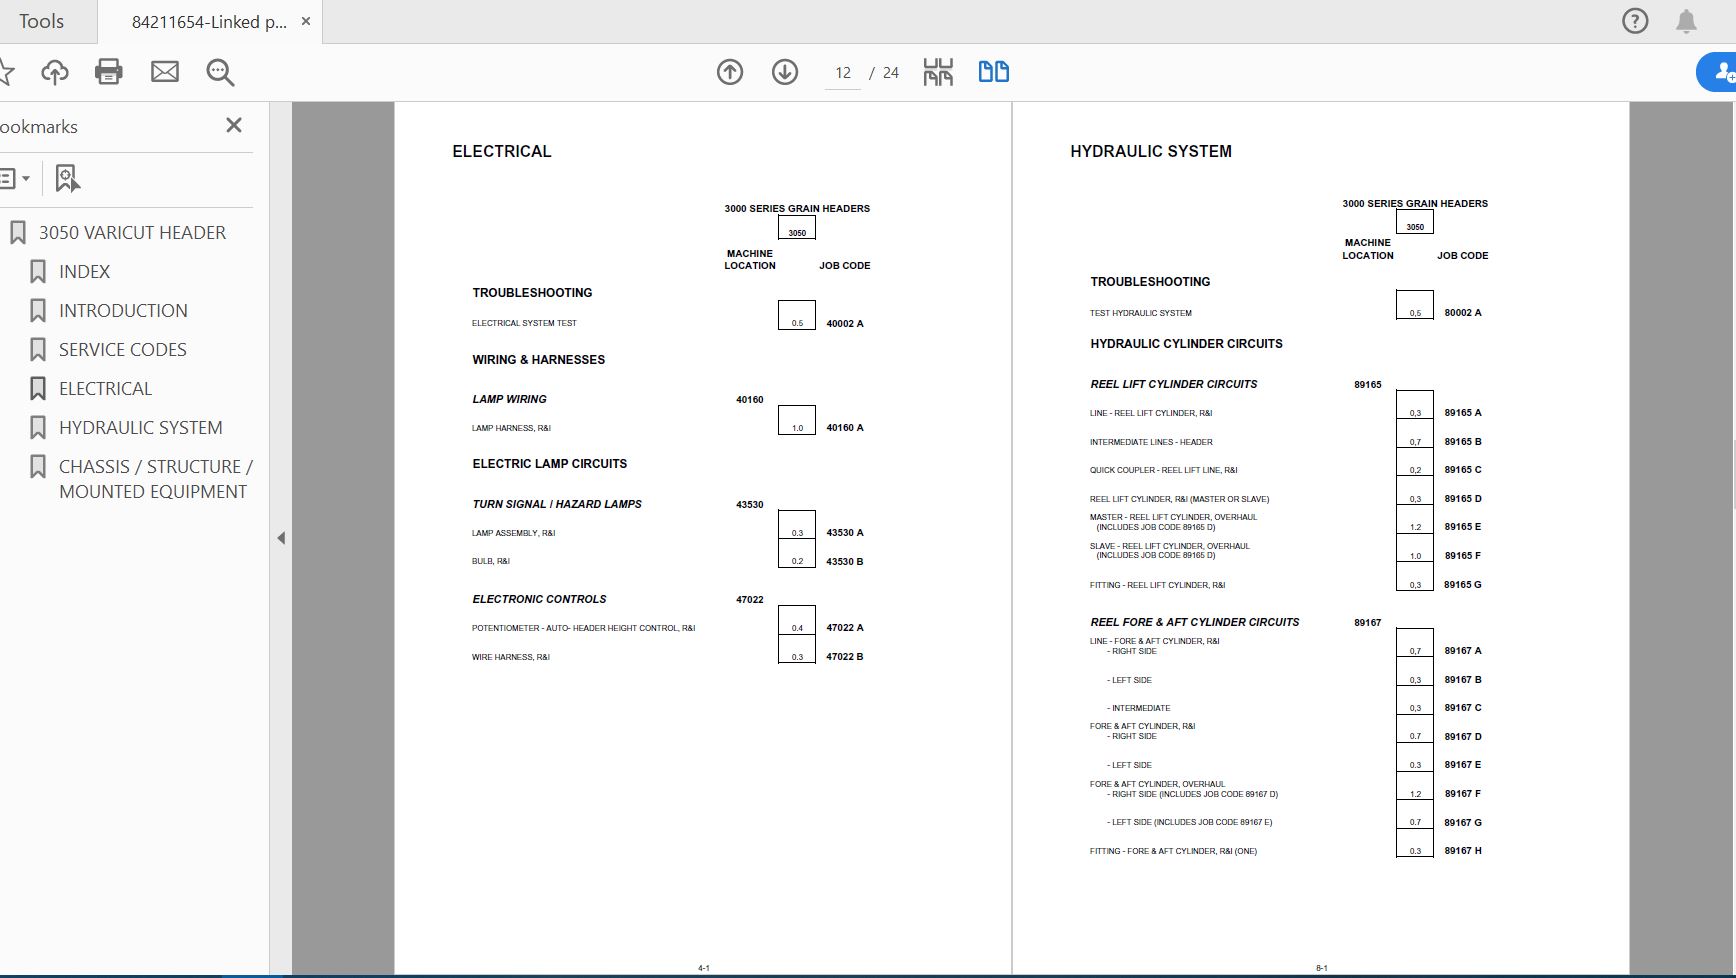
Task: Open the Find text magnifier tool
Action: click(220, 72)
